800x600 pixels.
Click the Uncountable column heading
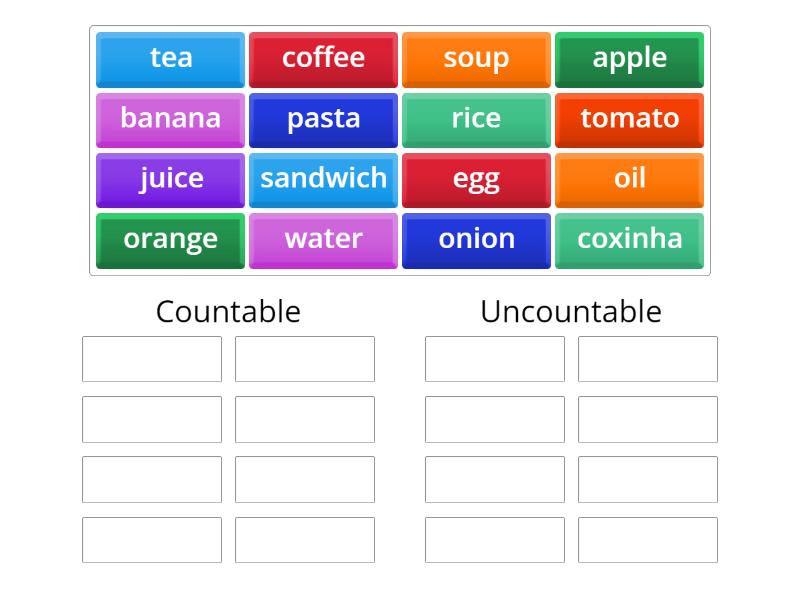click(570, 312)
